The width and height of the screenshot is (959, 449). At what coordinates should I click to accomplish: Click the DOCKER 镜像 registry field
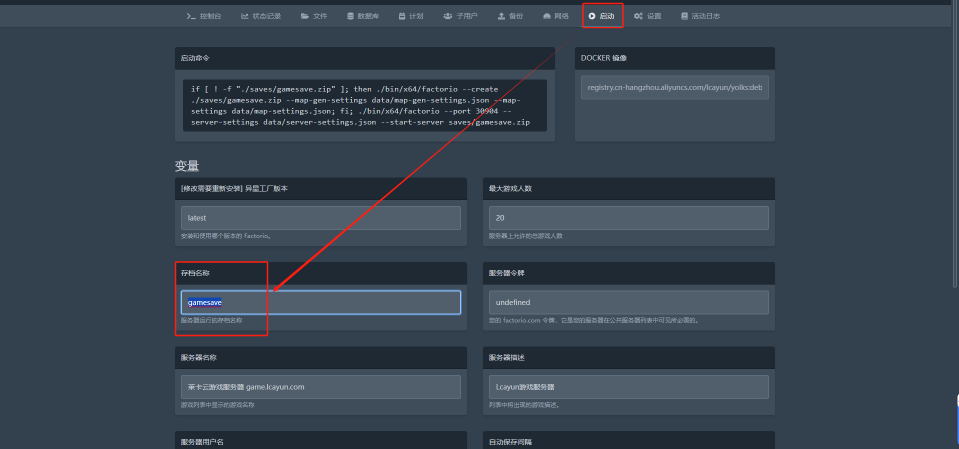click(675, 88)
